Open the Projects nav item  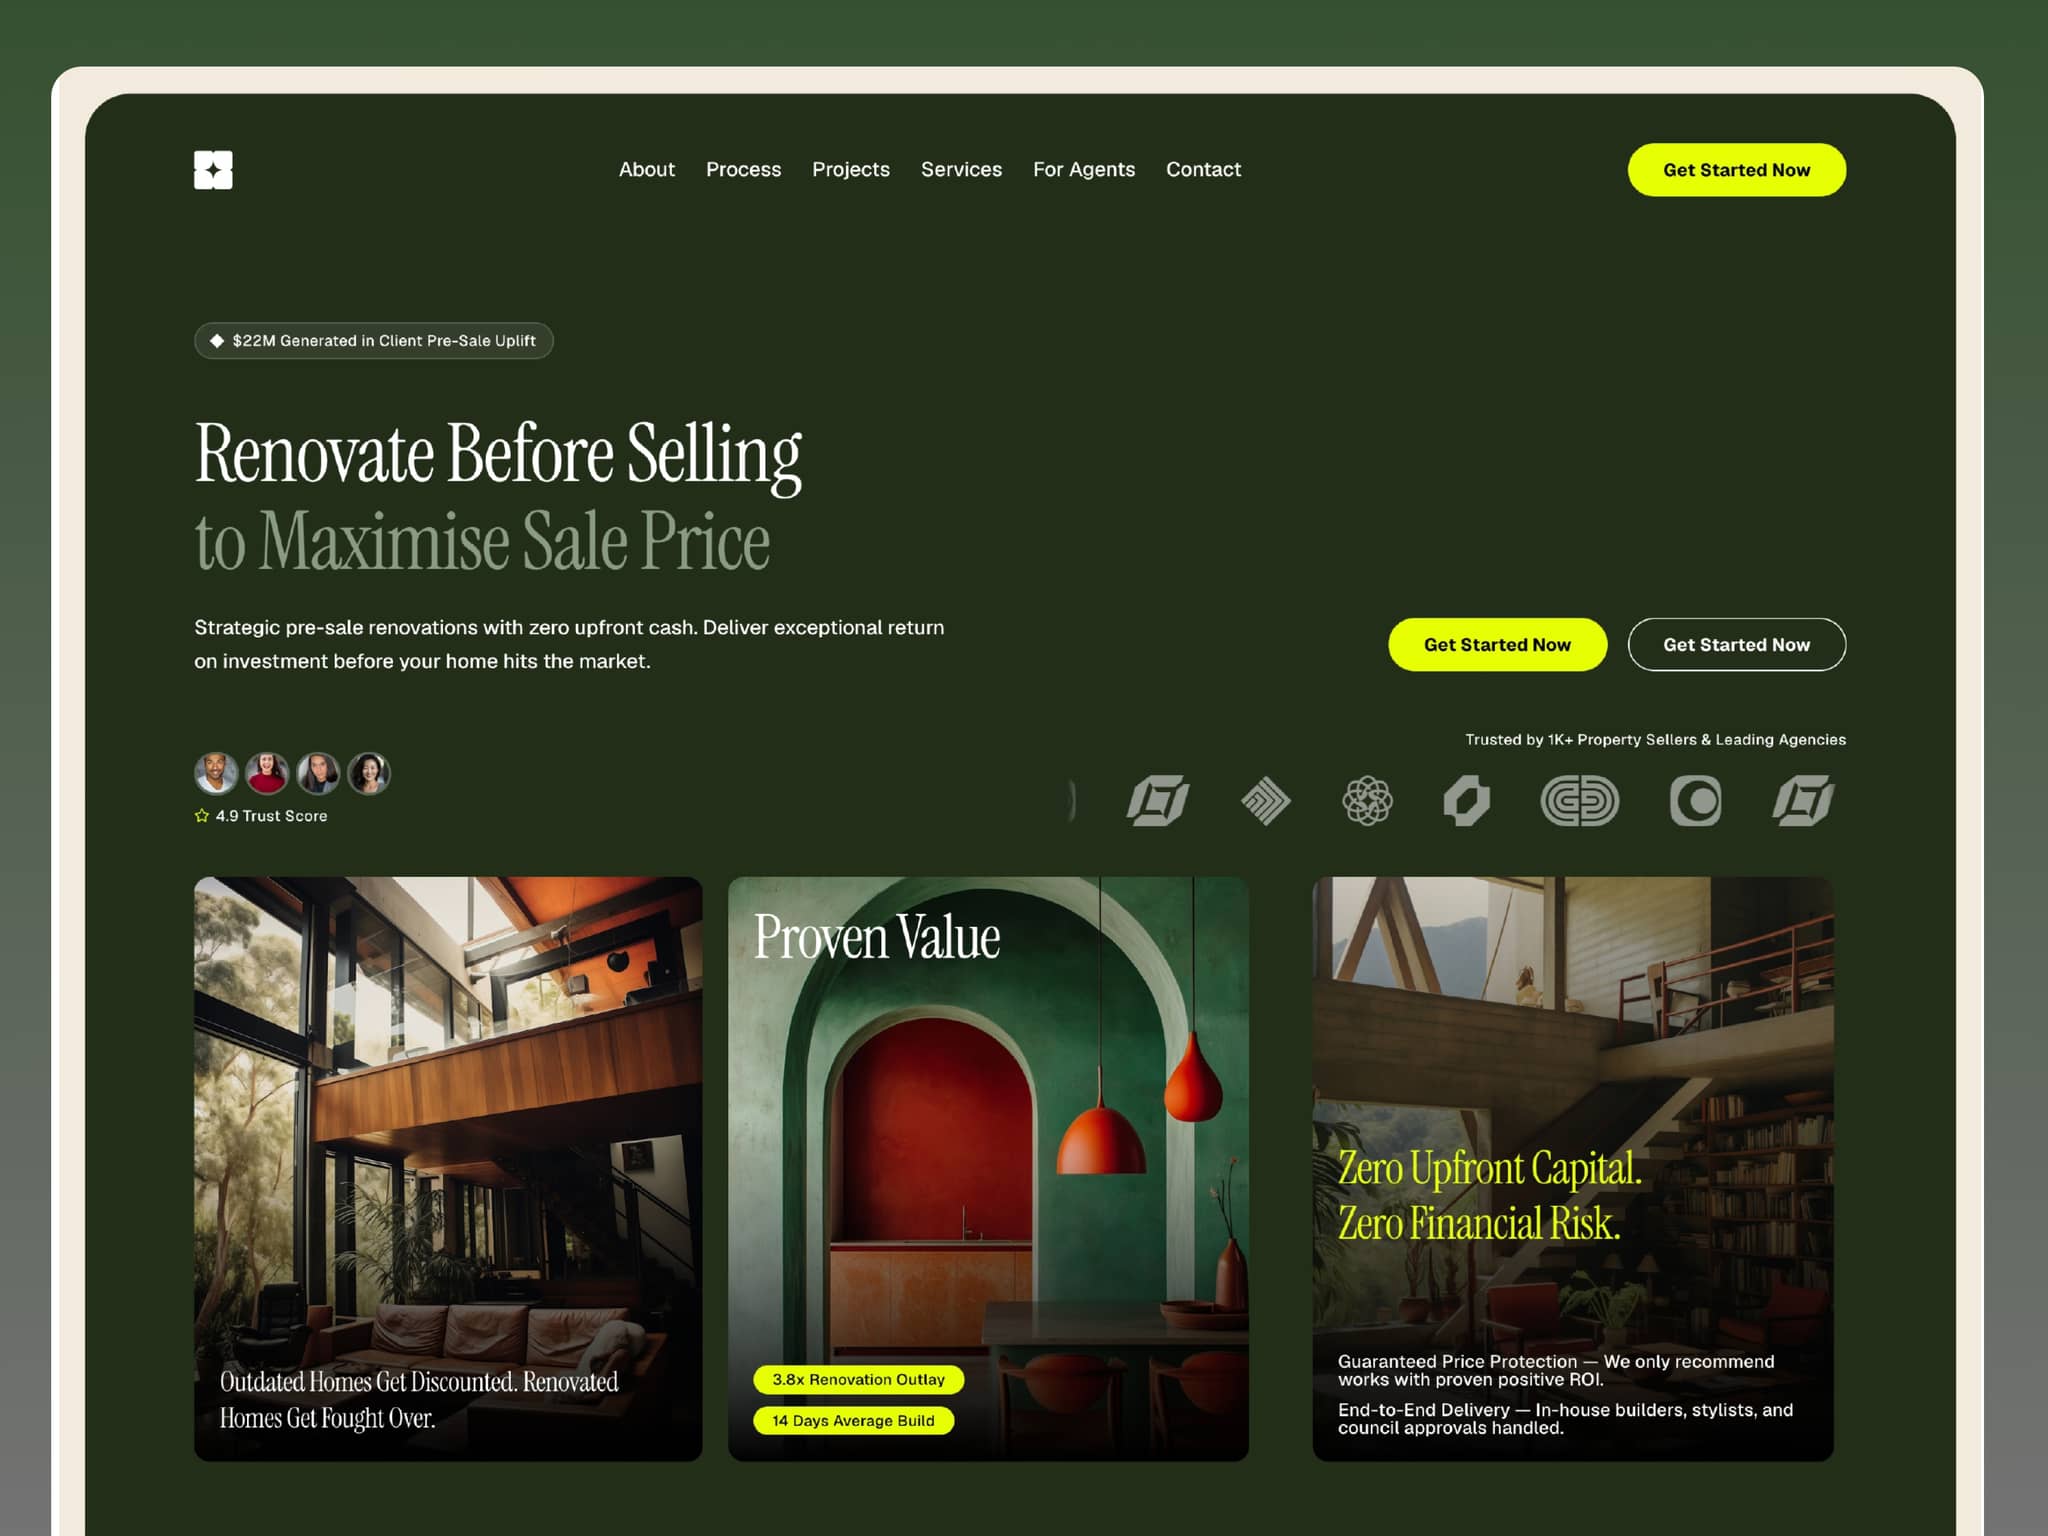(x=850, y=170)
